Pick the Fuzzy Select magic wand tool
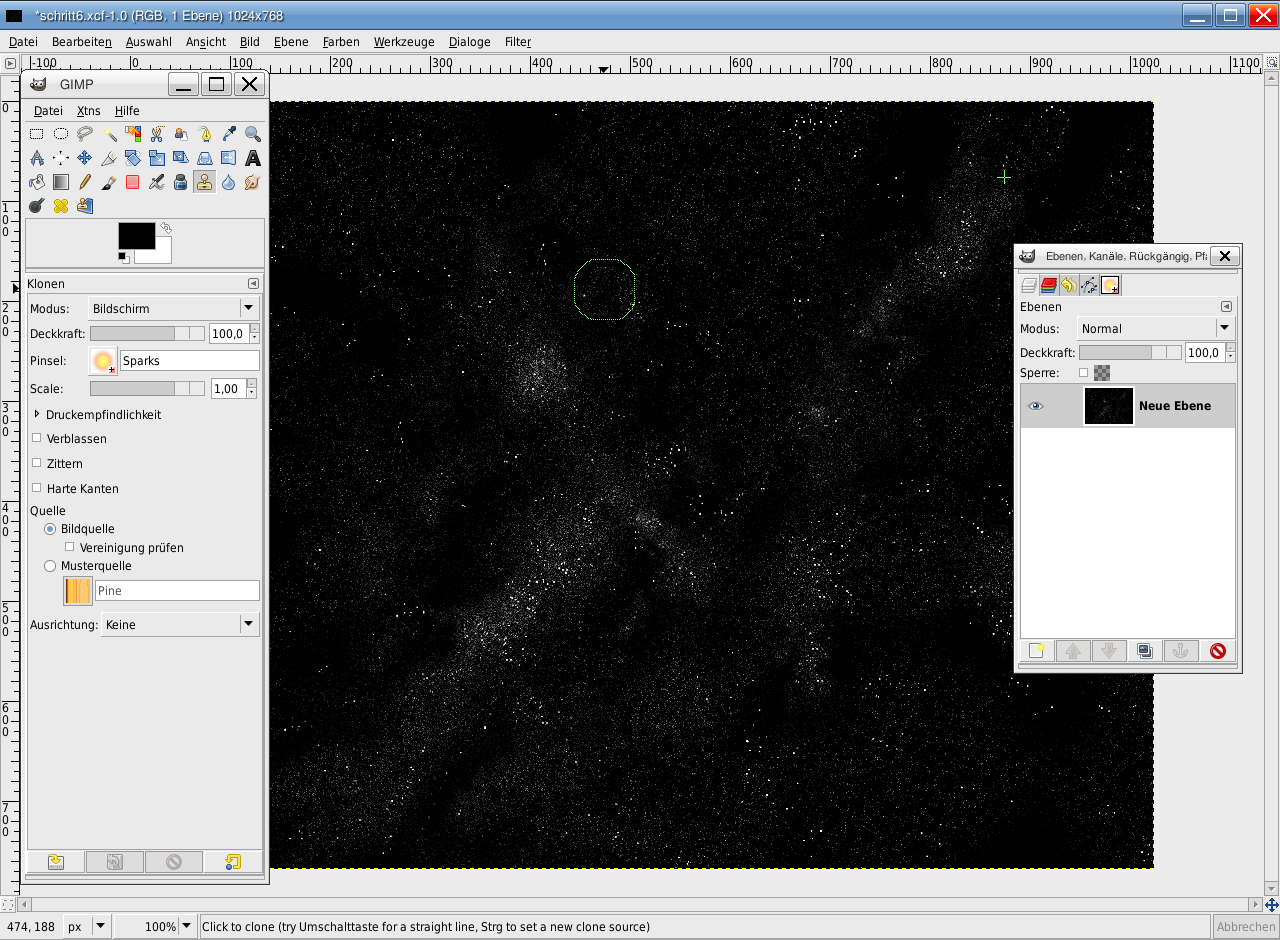 point(109,134)
